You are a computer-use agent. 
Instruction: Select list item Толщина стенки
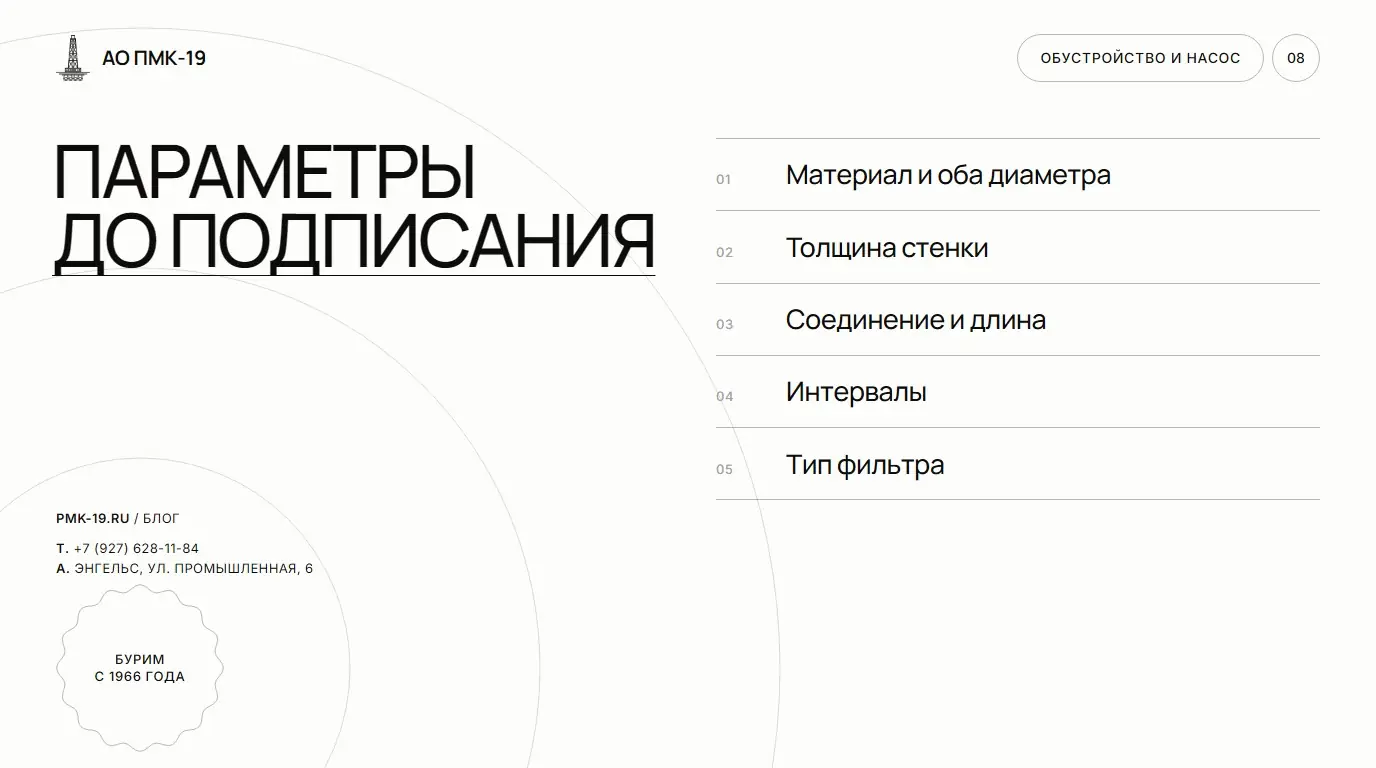point(1018,247)
